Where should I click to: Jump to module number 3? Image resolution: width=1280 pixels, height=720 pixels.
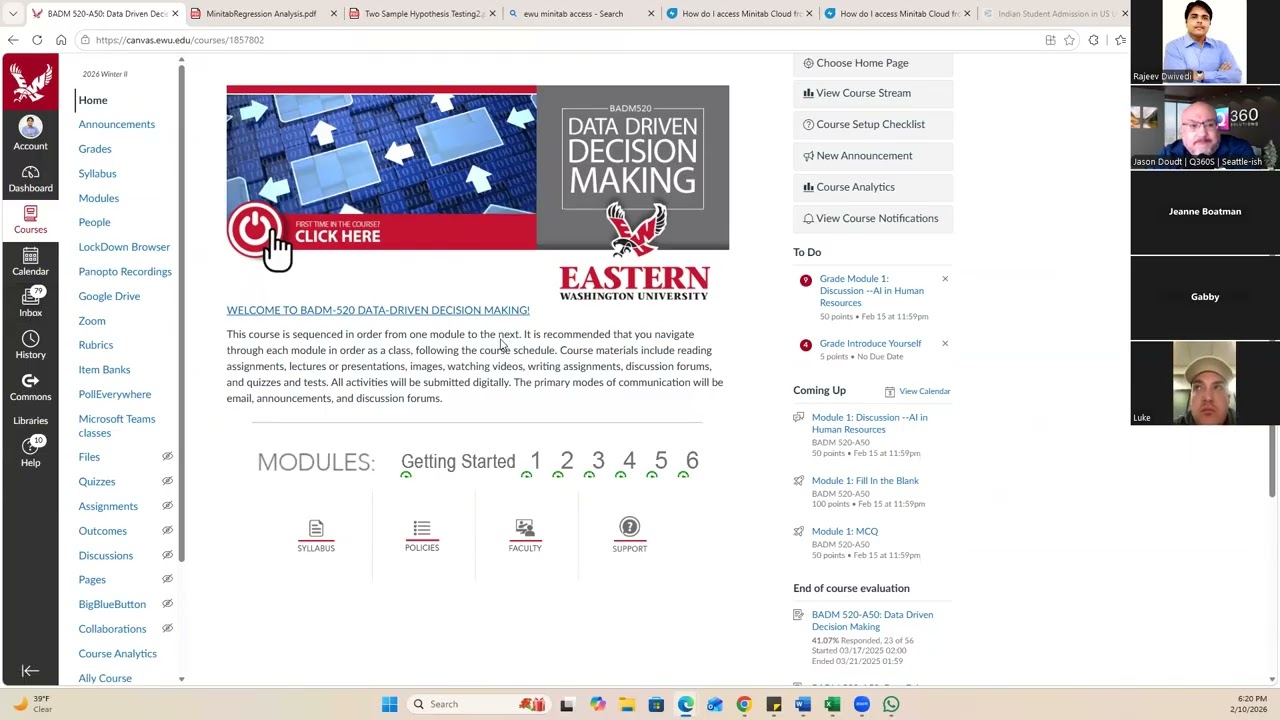pos(598,460)
